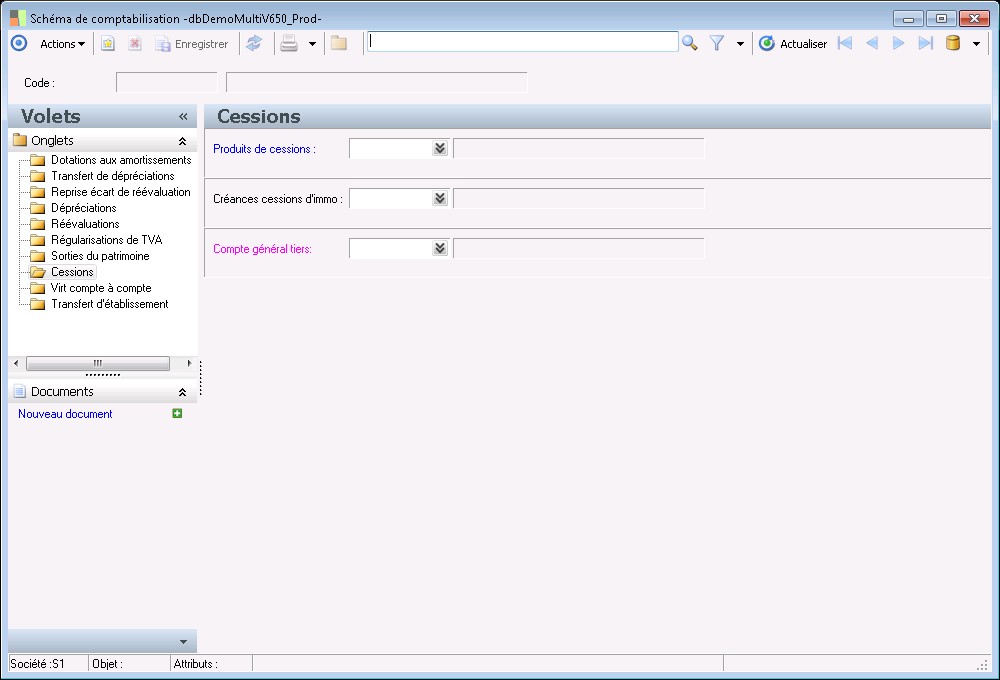
Task: Select Sorties du patrimoine
Action: [100, 256]
